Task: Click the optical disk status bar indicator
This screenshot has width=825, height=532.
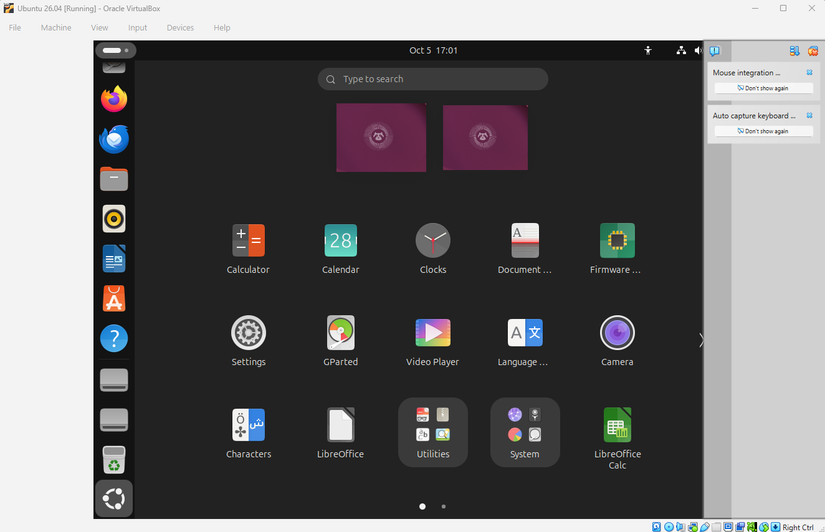Action: pos(669,527)
